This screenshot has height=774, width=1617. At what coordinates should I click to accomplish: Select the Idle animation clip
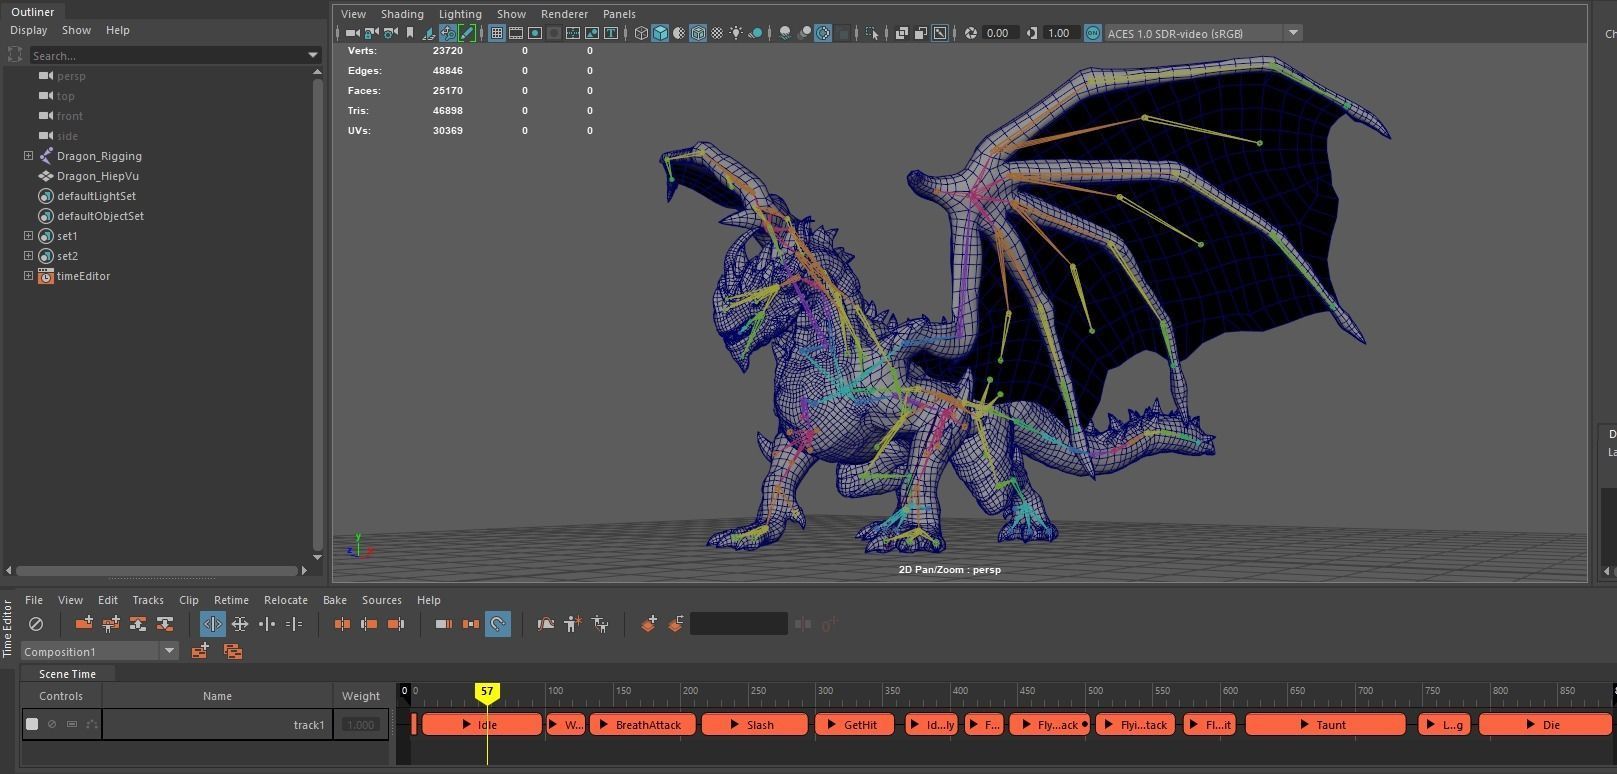tap(481, 725)
